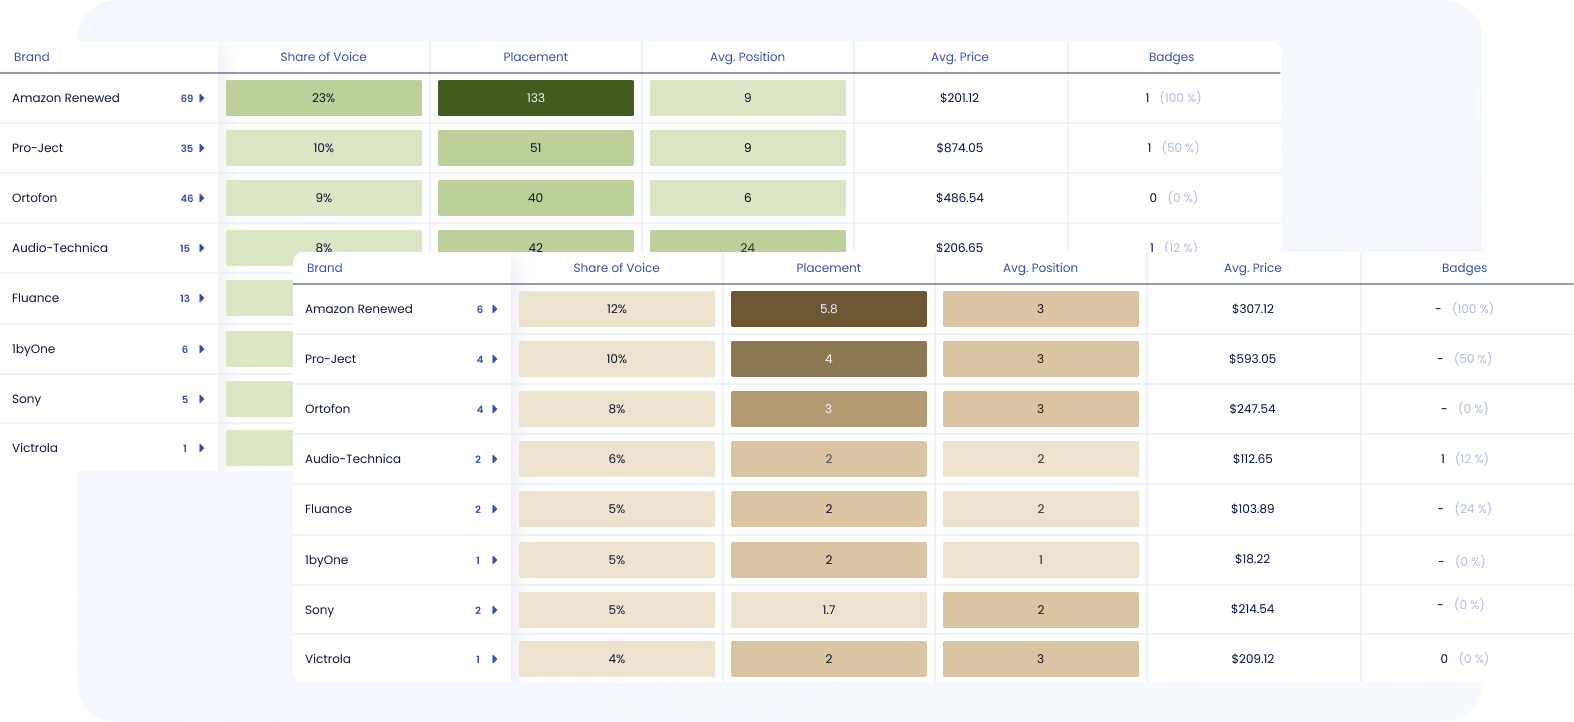Click the 1.7 Placement cell for Sony

829,610
